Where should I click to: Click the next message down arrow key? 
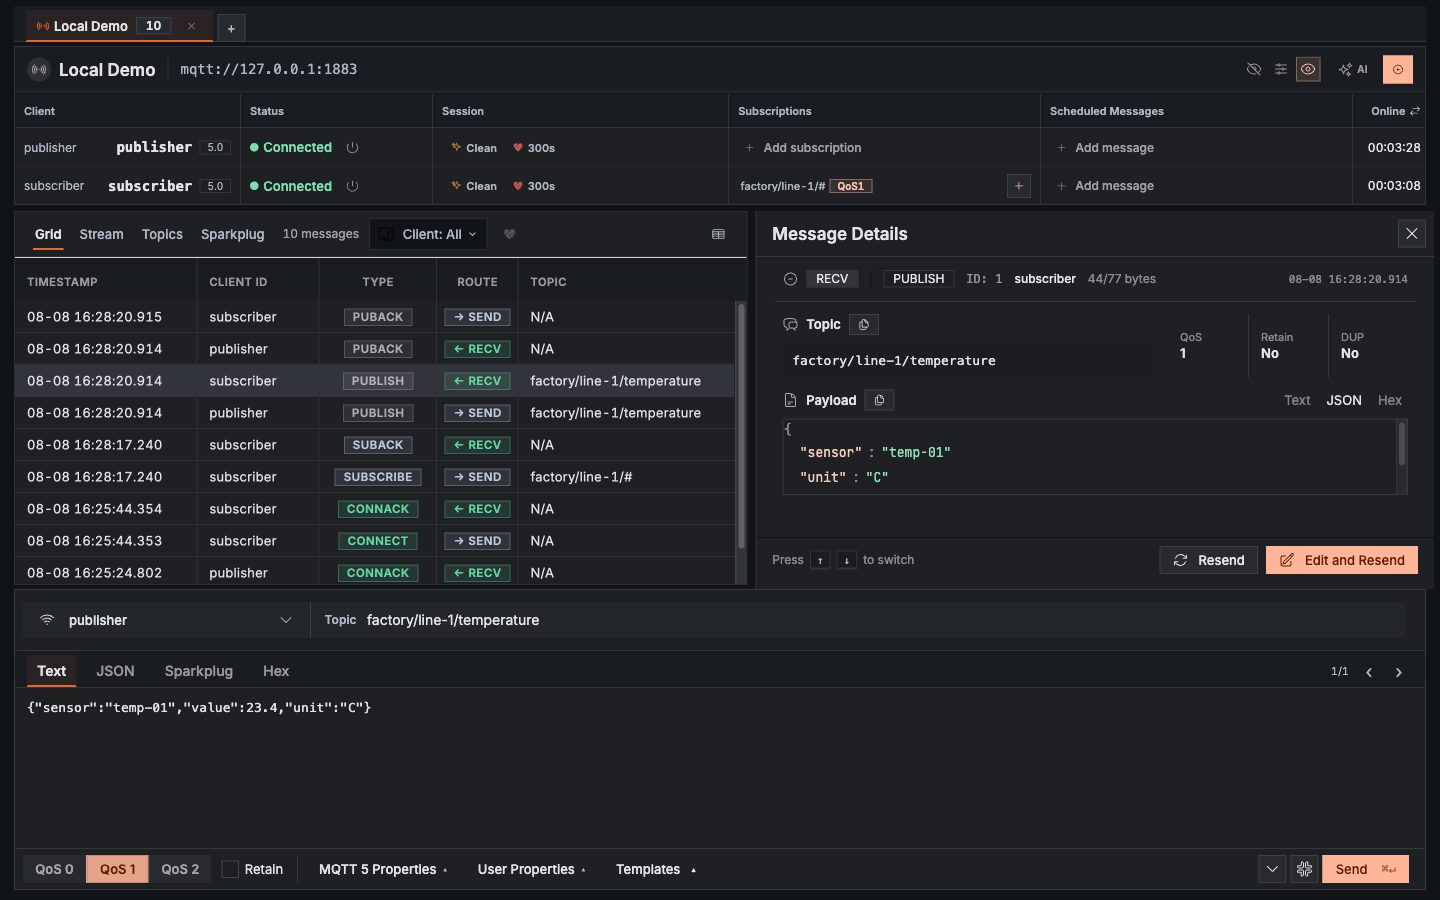(846, 560)
